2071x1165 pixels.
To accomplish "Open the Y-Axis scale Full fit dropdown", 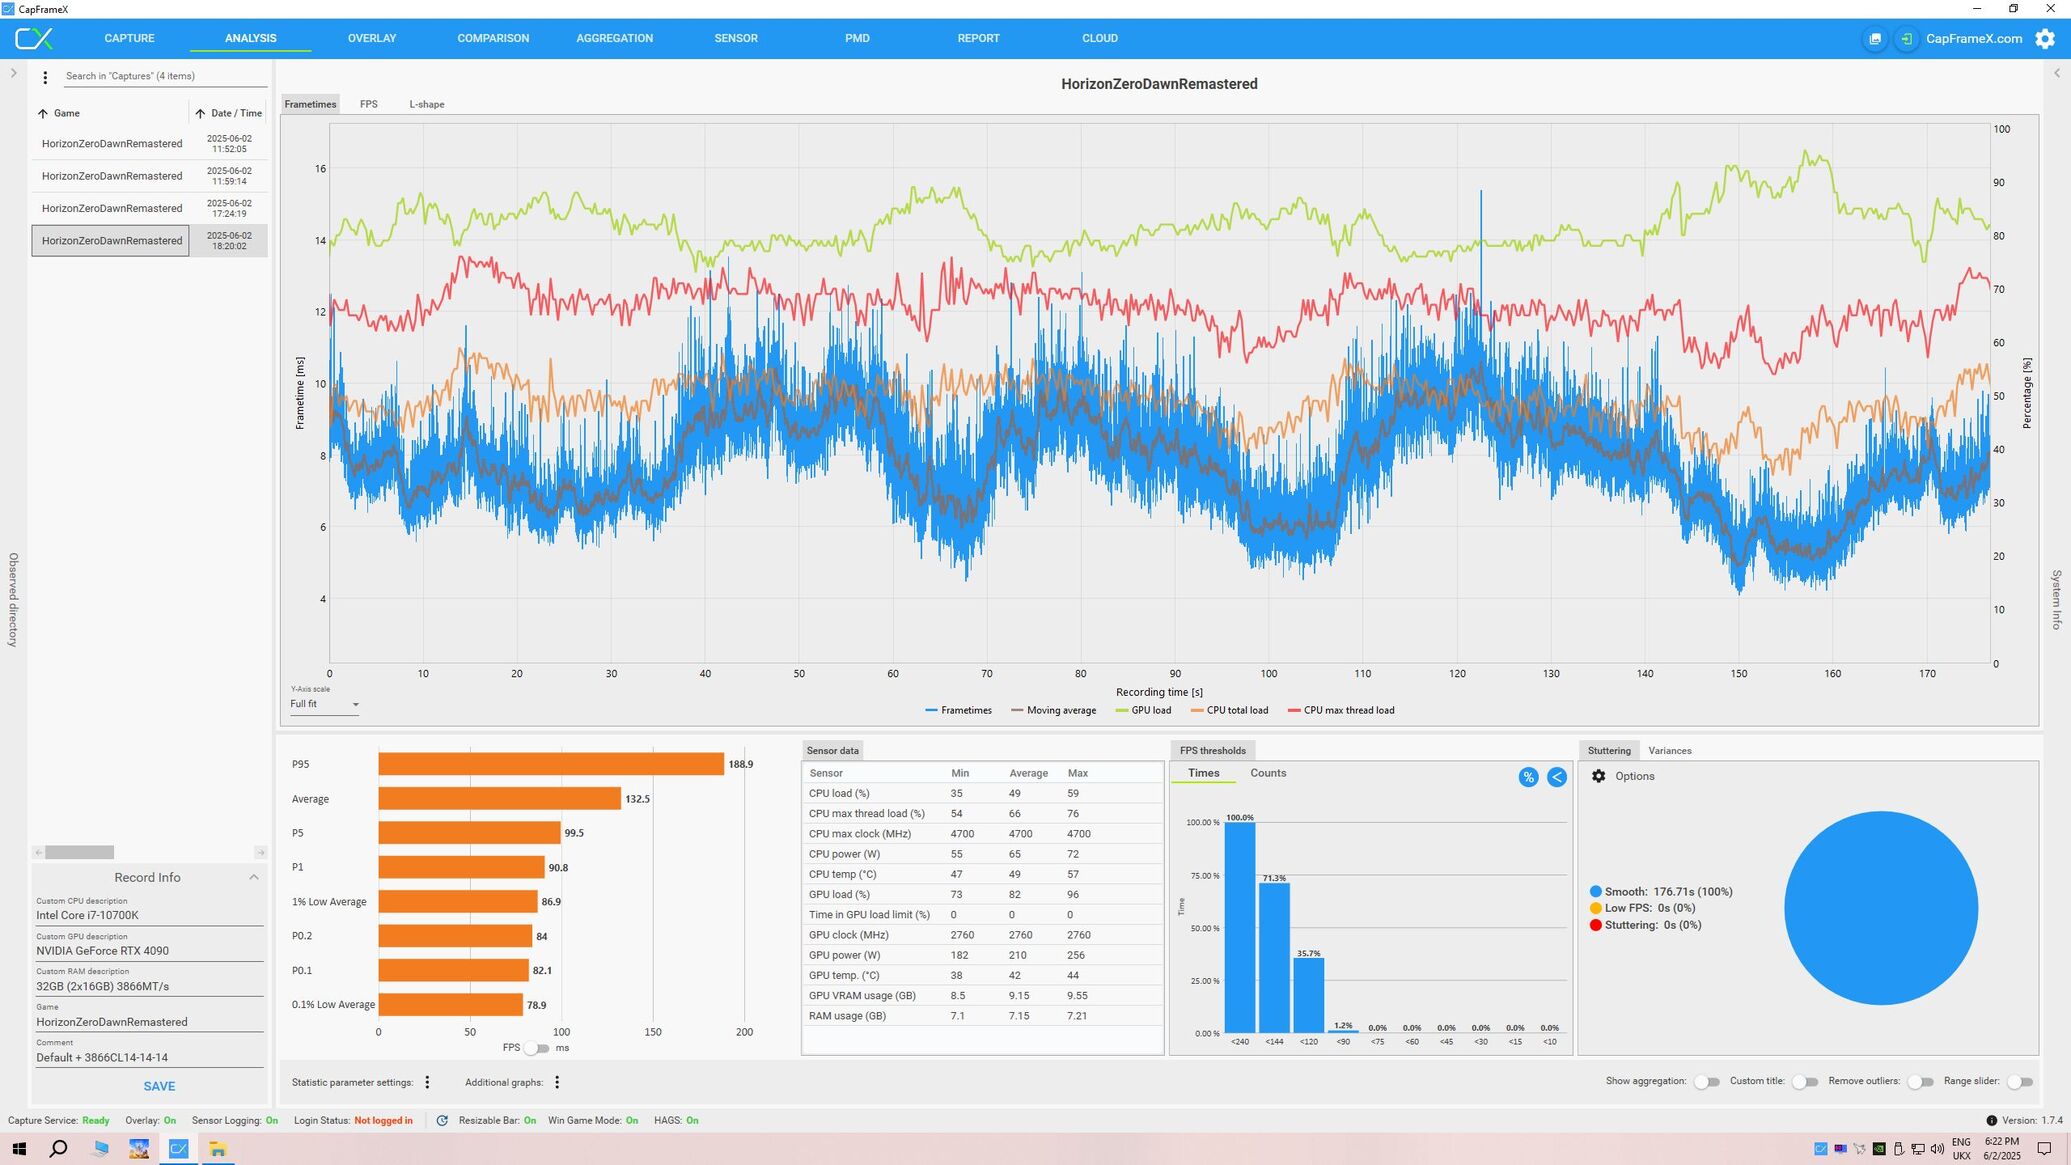I will click(x=324, y=705).
